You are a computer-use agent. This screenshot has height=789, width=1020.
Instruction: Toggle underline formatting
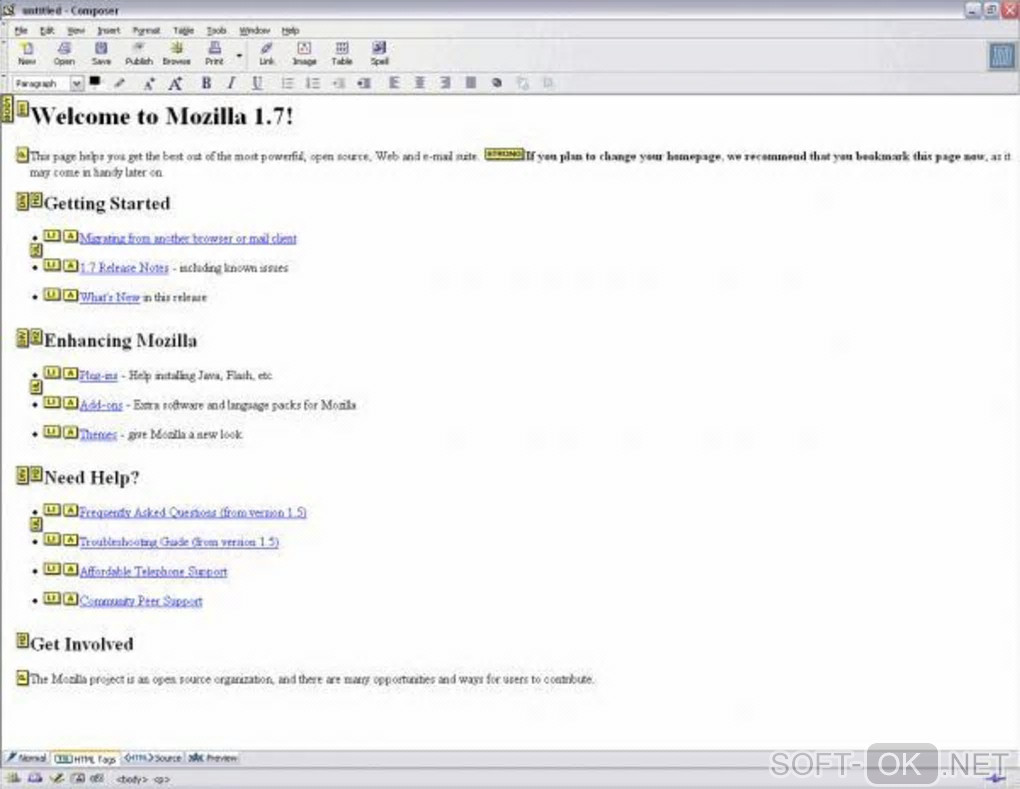[x=257, y=83]
